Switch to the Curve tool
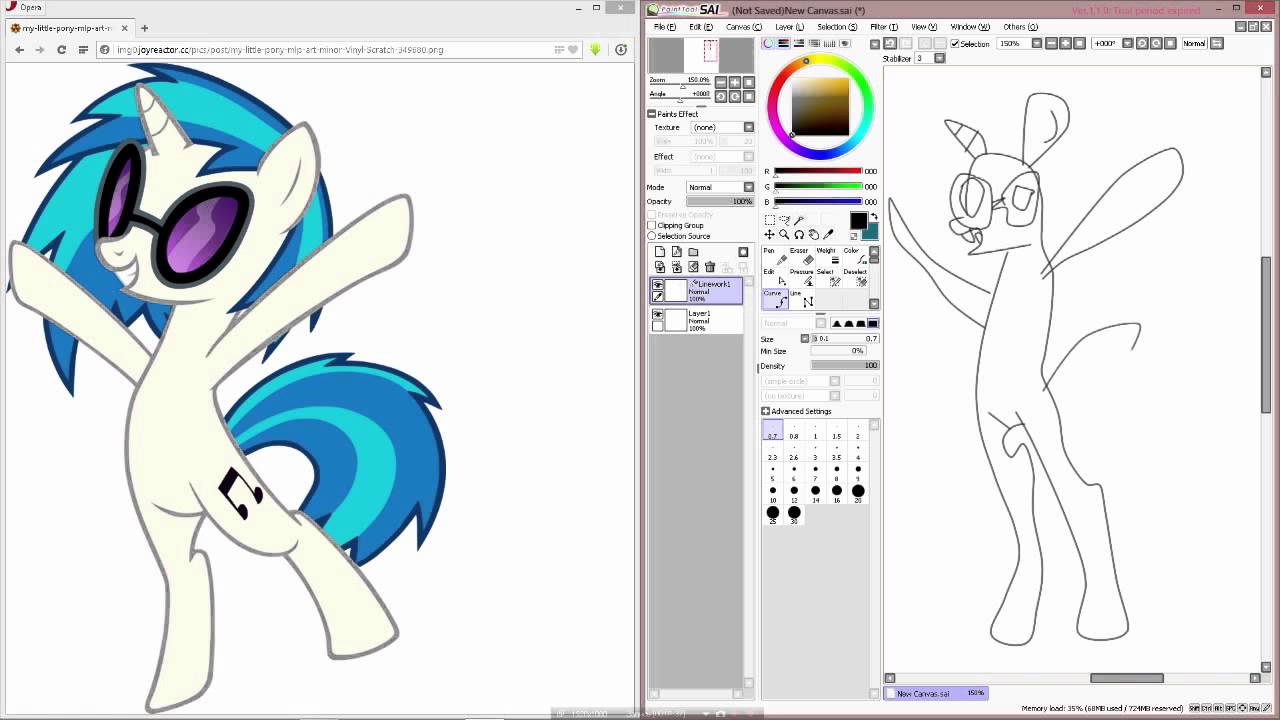 tap(774, 299)
